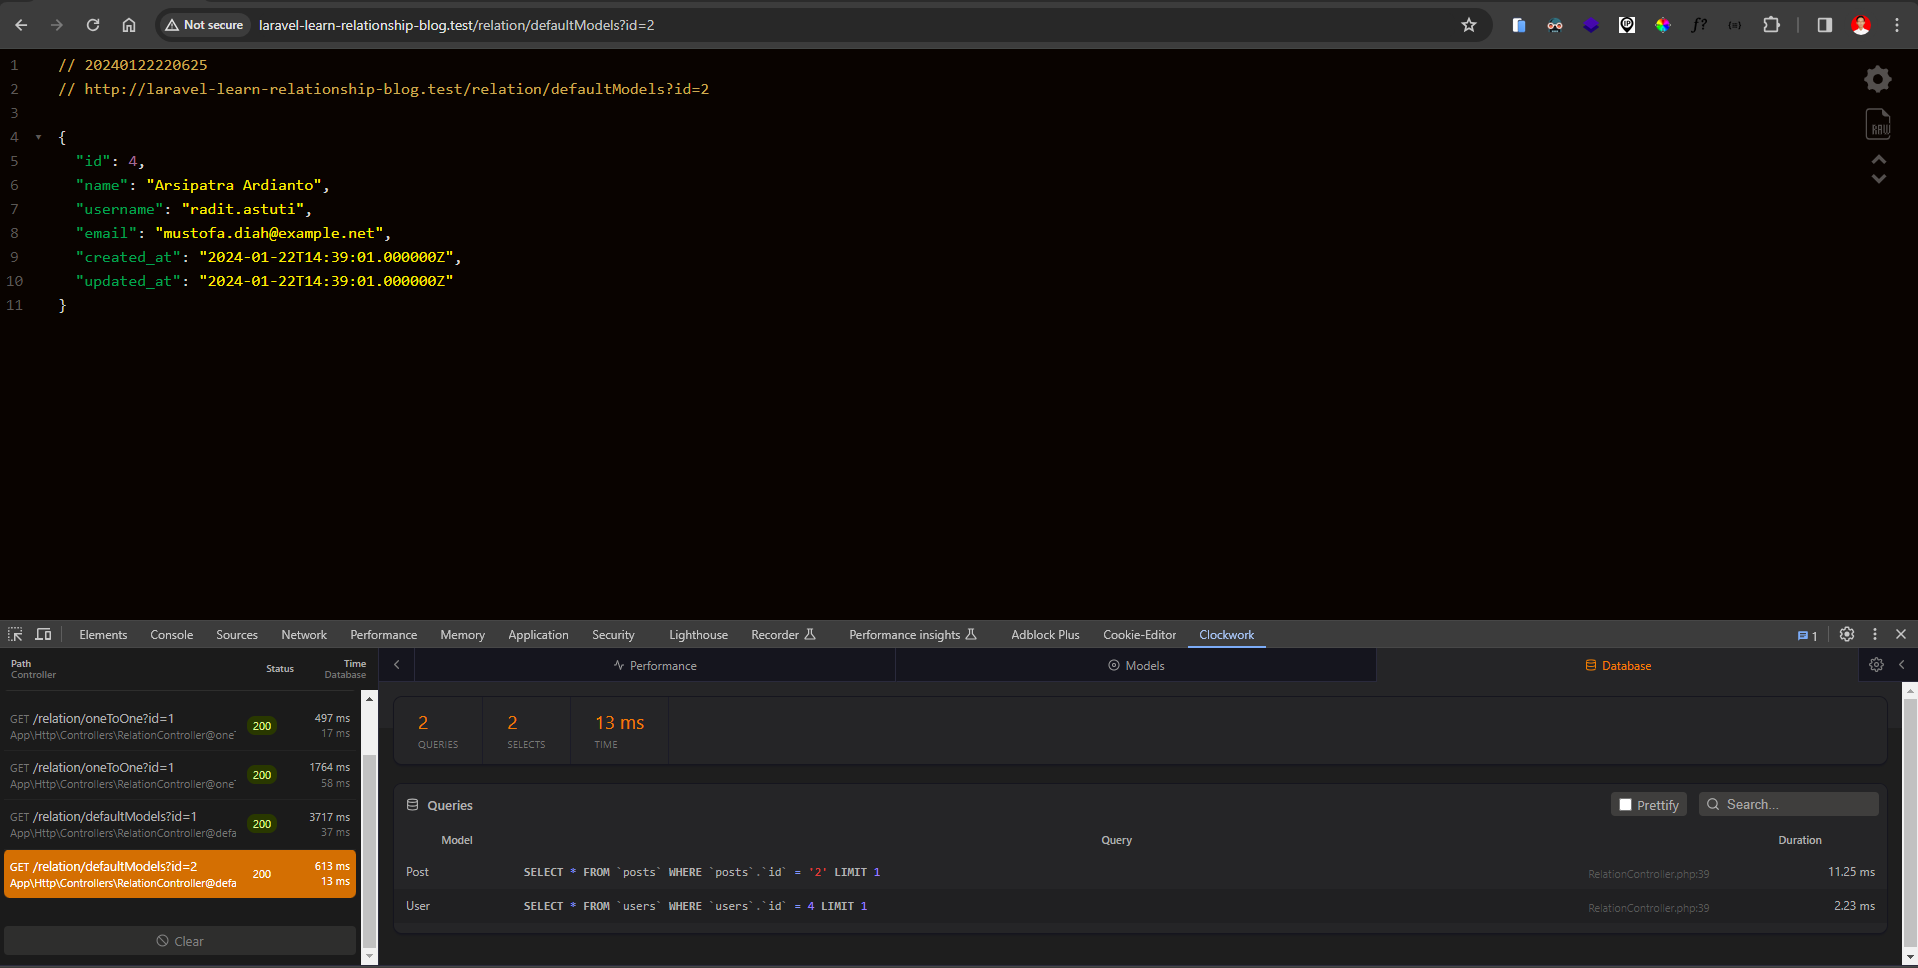Collapse the Clockwork requests list chevron
Viewport: 1918px width, 968px height.
click(397, 665)
